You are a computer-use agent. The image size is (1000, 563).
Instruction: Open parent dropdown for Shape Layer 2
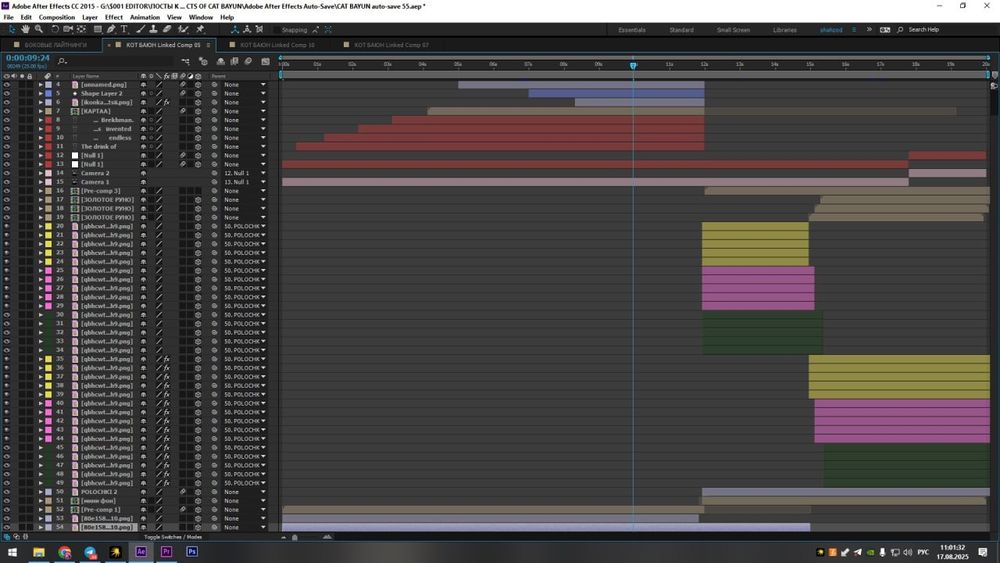click(x=245, y=93)
